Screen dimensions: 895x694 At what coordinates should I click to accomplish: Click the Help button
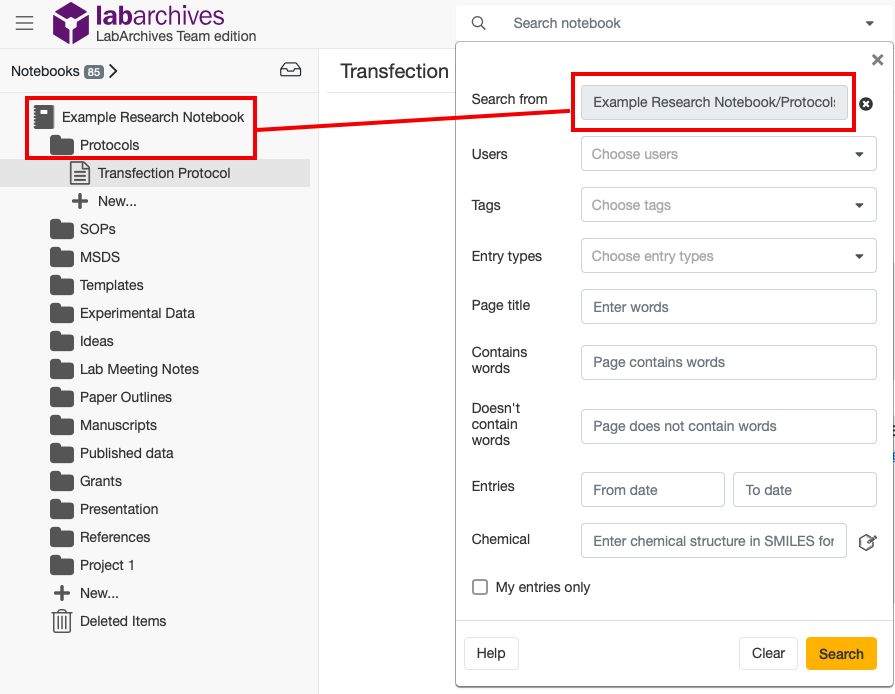point(491,653)
